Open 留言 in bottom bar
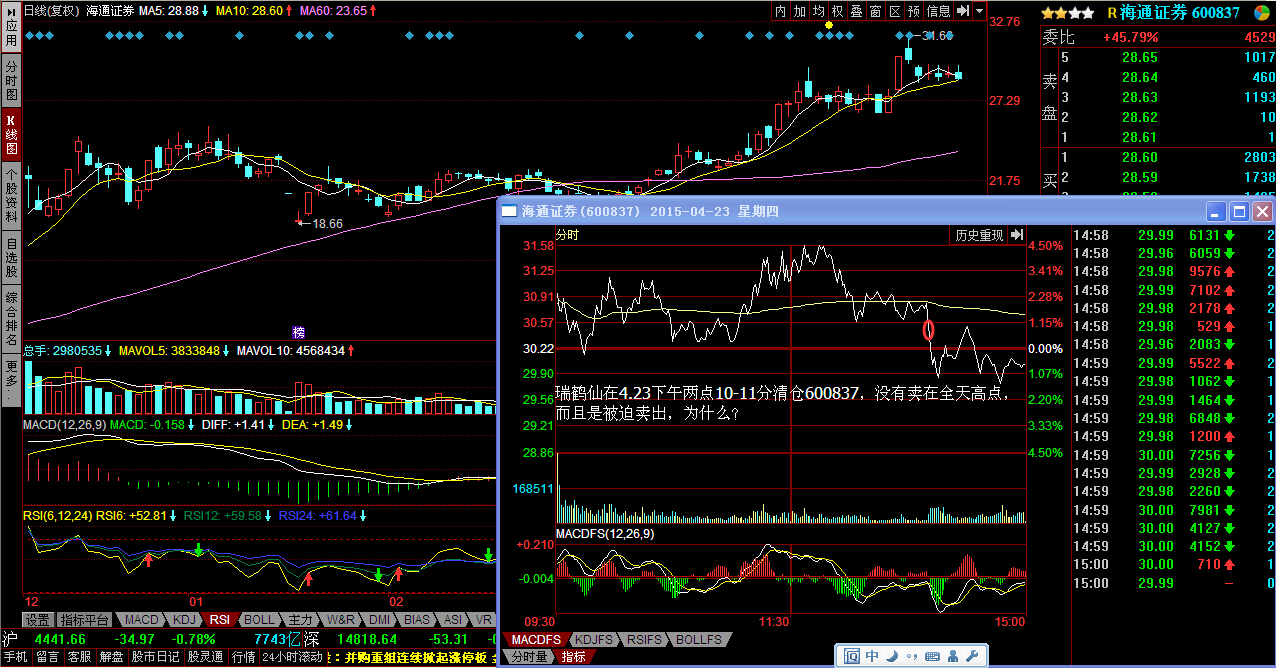This screenshot has height=668, width=1276. (x=47, y=658)
